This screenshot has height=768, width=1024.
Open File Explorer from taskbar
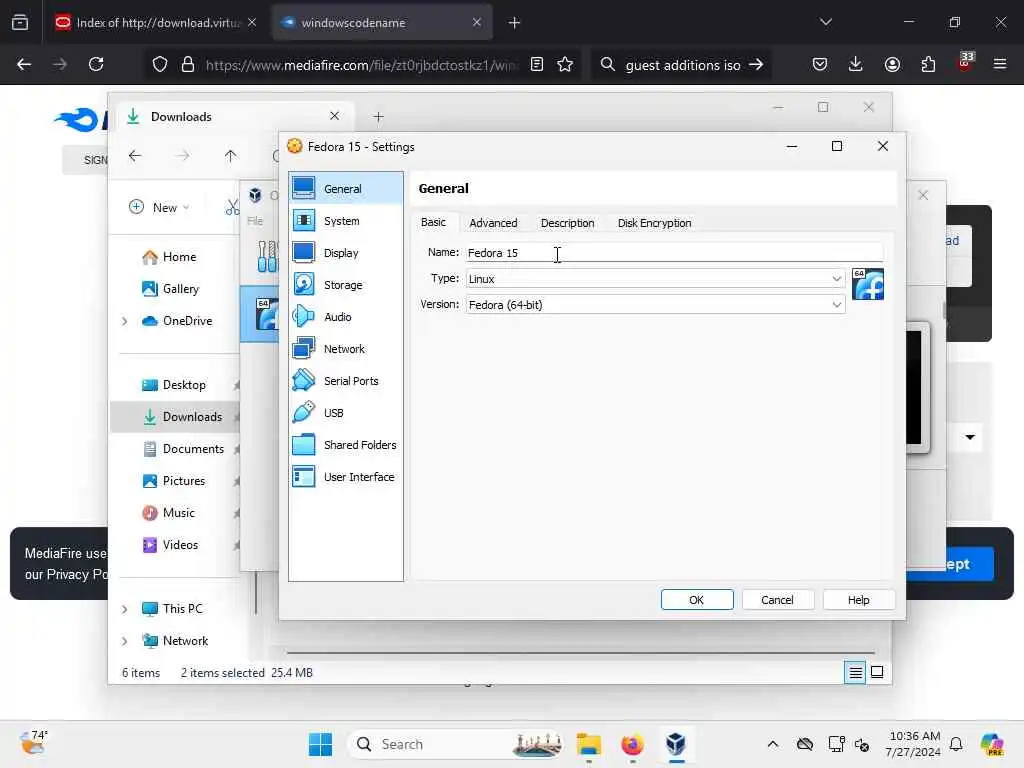coord(588,744)
